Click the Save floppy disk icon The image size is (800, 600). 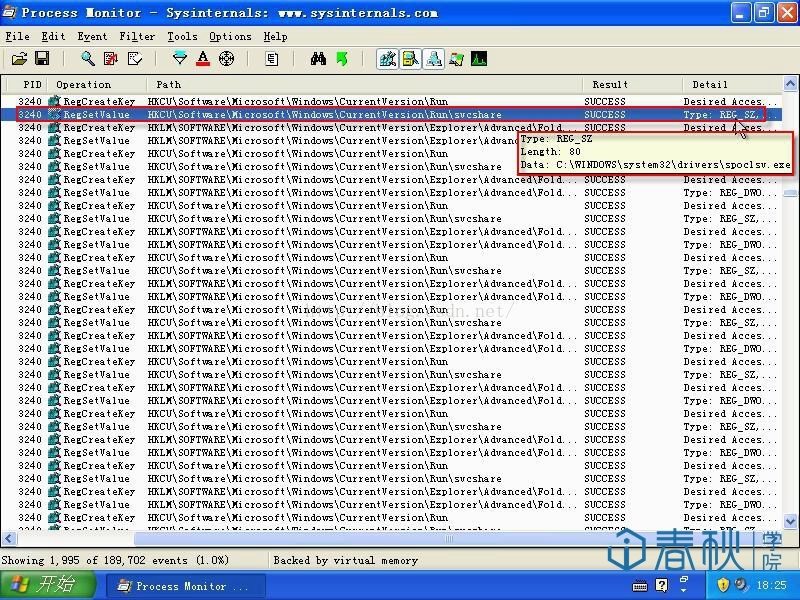42,59
